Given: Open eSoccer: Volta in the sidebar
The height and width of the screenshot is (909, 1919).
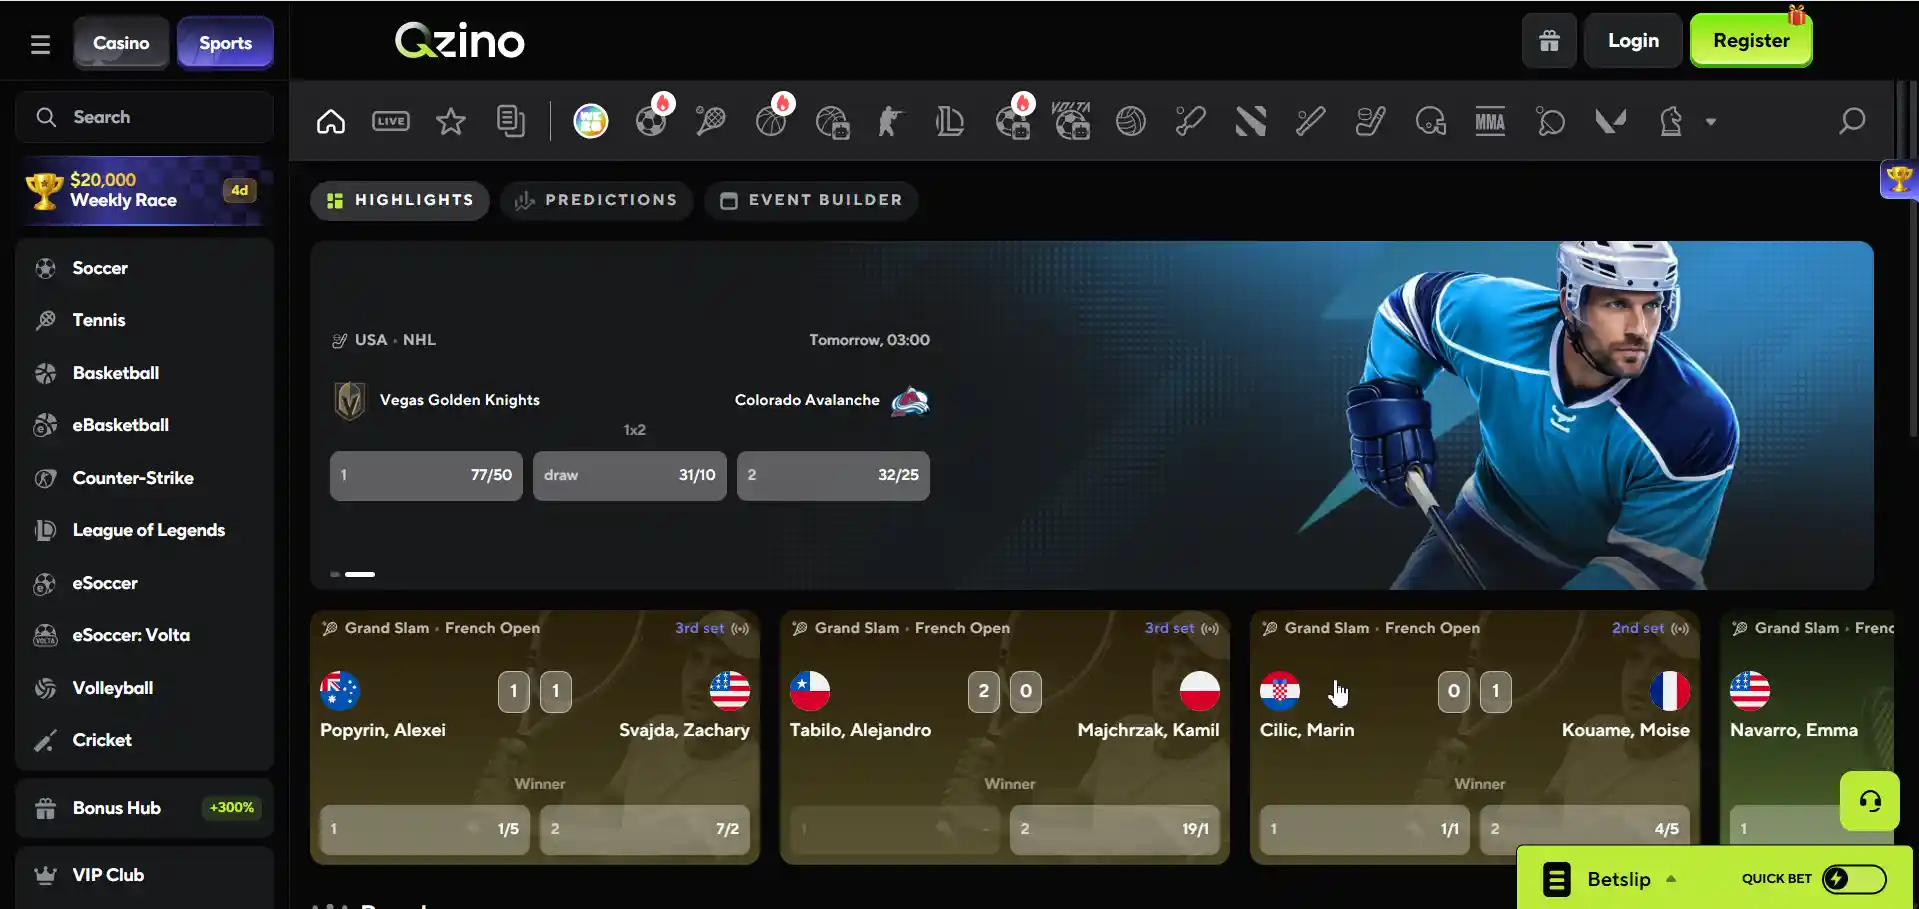Looking at the screenshot, I should [145, 635].
